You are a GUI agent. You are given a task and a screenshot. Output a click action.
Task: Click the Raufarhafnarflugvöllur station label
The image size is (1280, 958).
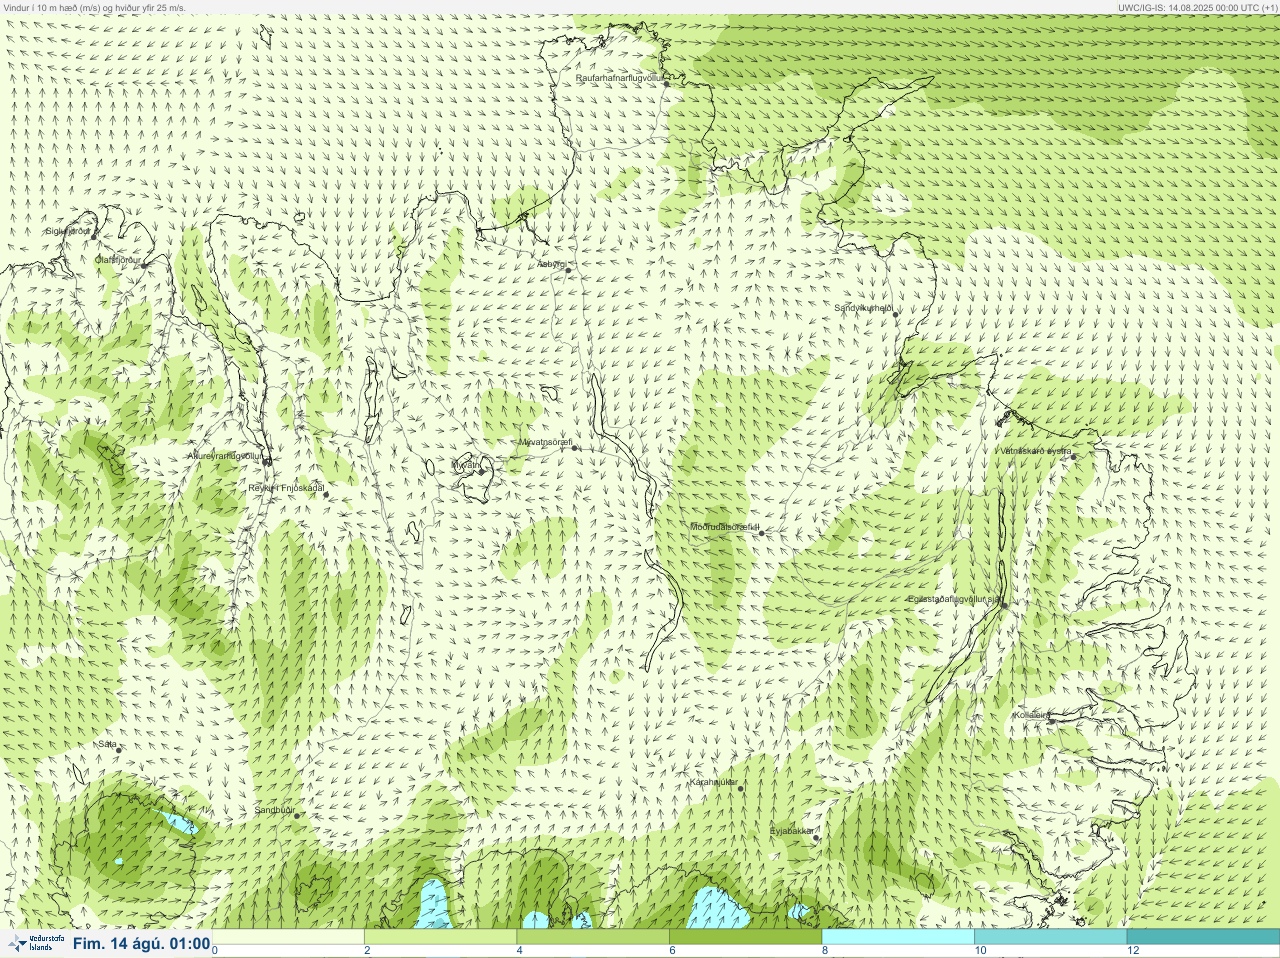[619, 77]
